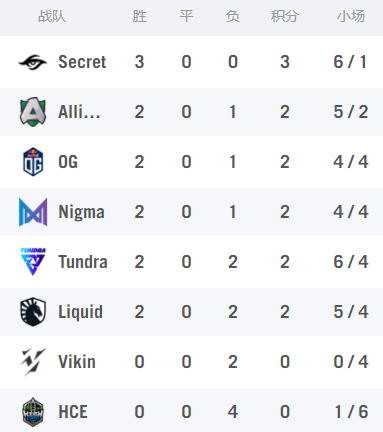The height and width of the screenshot is (432, 383).
Task: Select the HCE team badge
Action: coord(33,412)
